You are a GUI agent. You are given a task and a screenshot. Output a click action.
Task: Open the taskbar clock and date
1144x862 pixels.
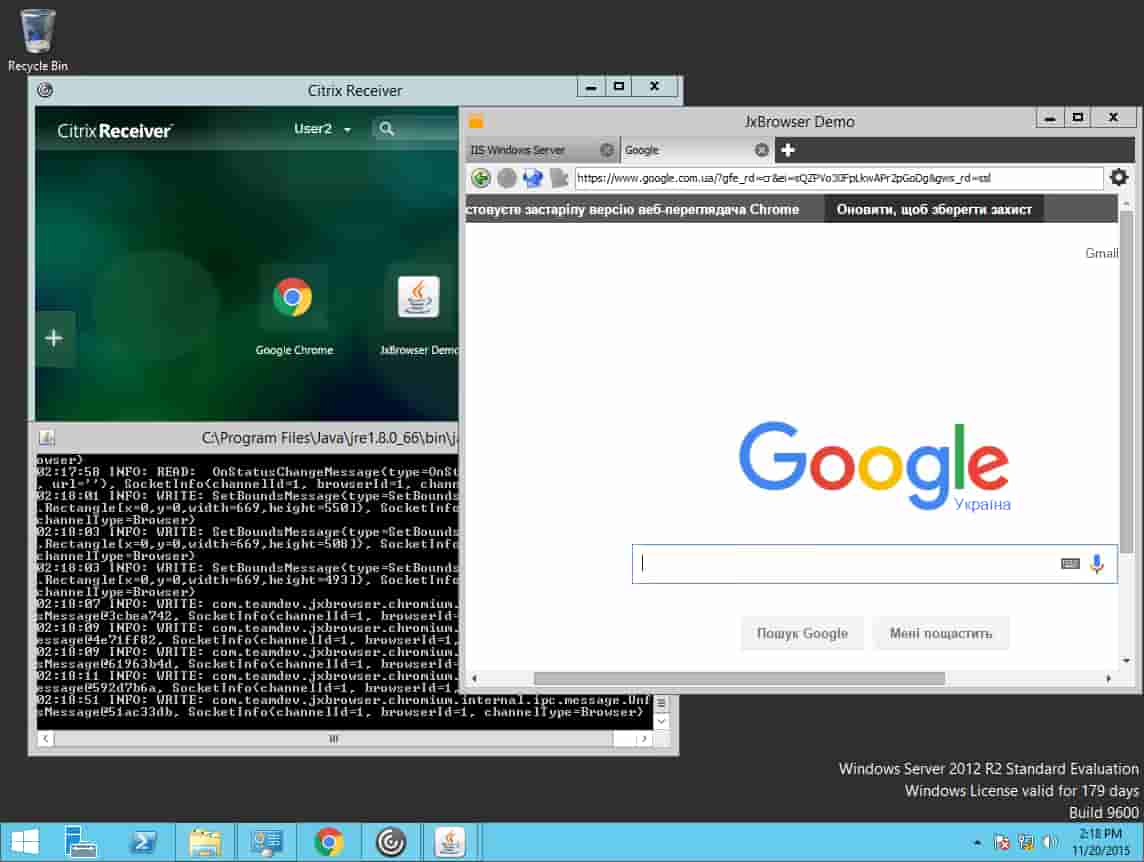1100,842
